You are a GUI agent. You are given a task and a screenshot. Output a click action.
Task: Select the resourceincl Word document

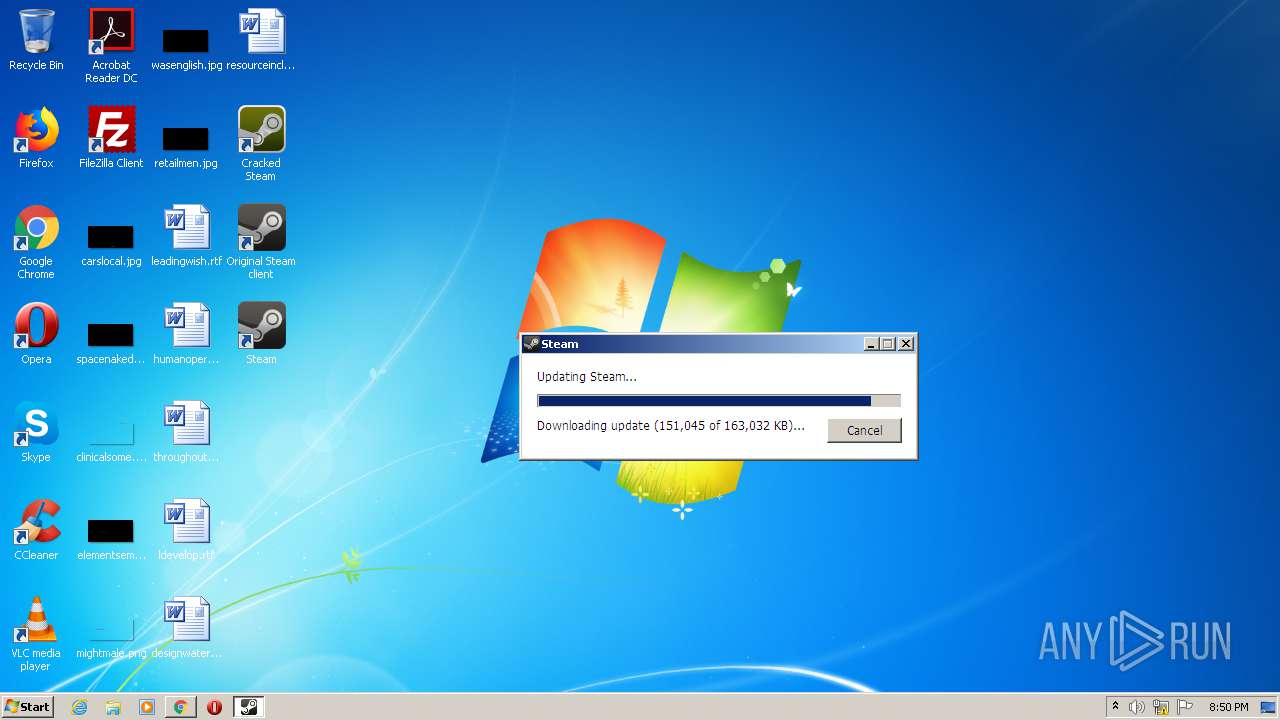pos(261,40)
